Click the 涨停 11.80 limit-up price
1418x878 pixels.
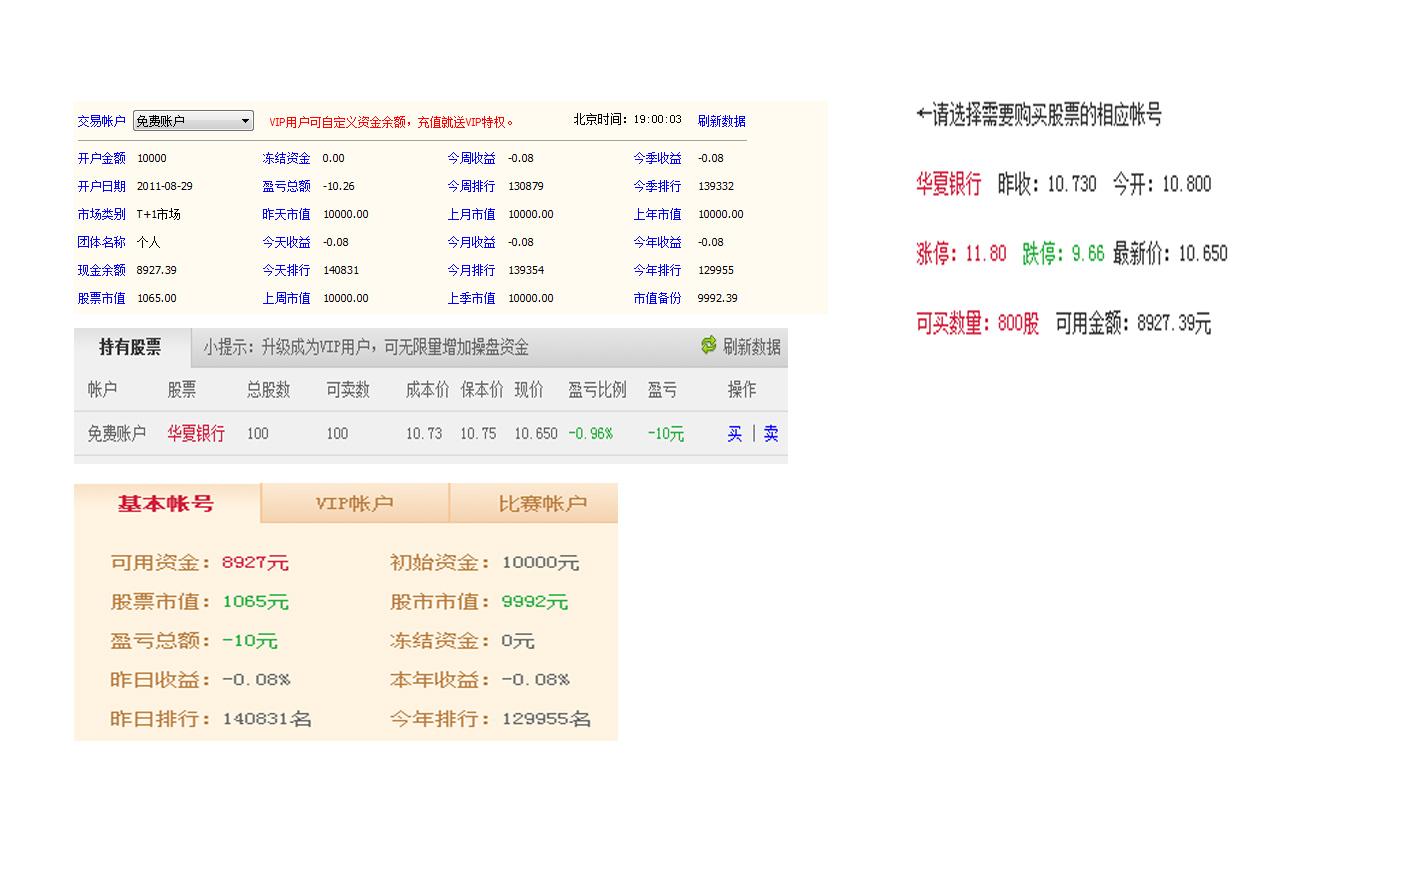click(961, 253)
